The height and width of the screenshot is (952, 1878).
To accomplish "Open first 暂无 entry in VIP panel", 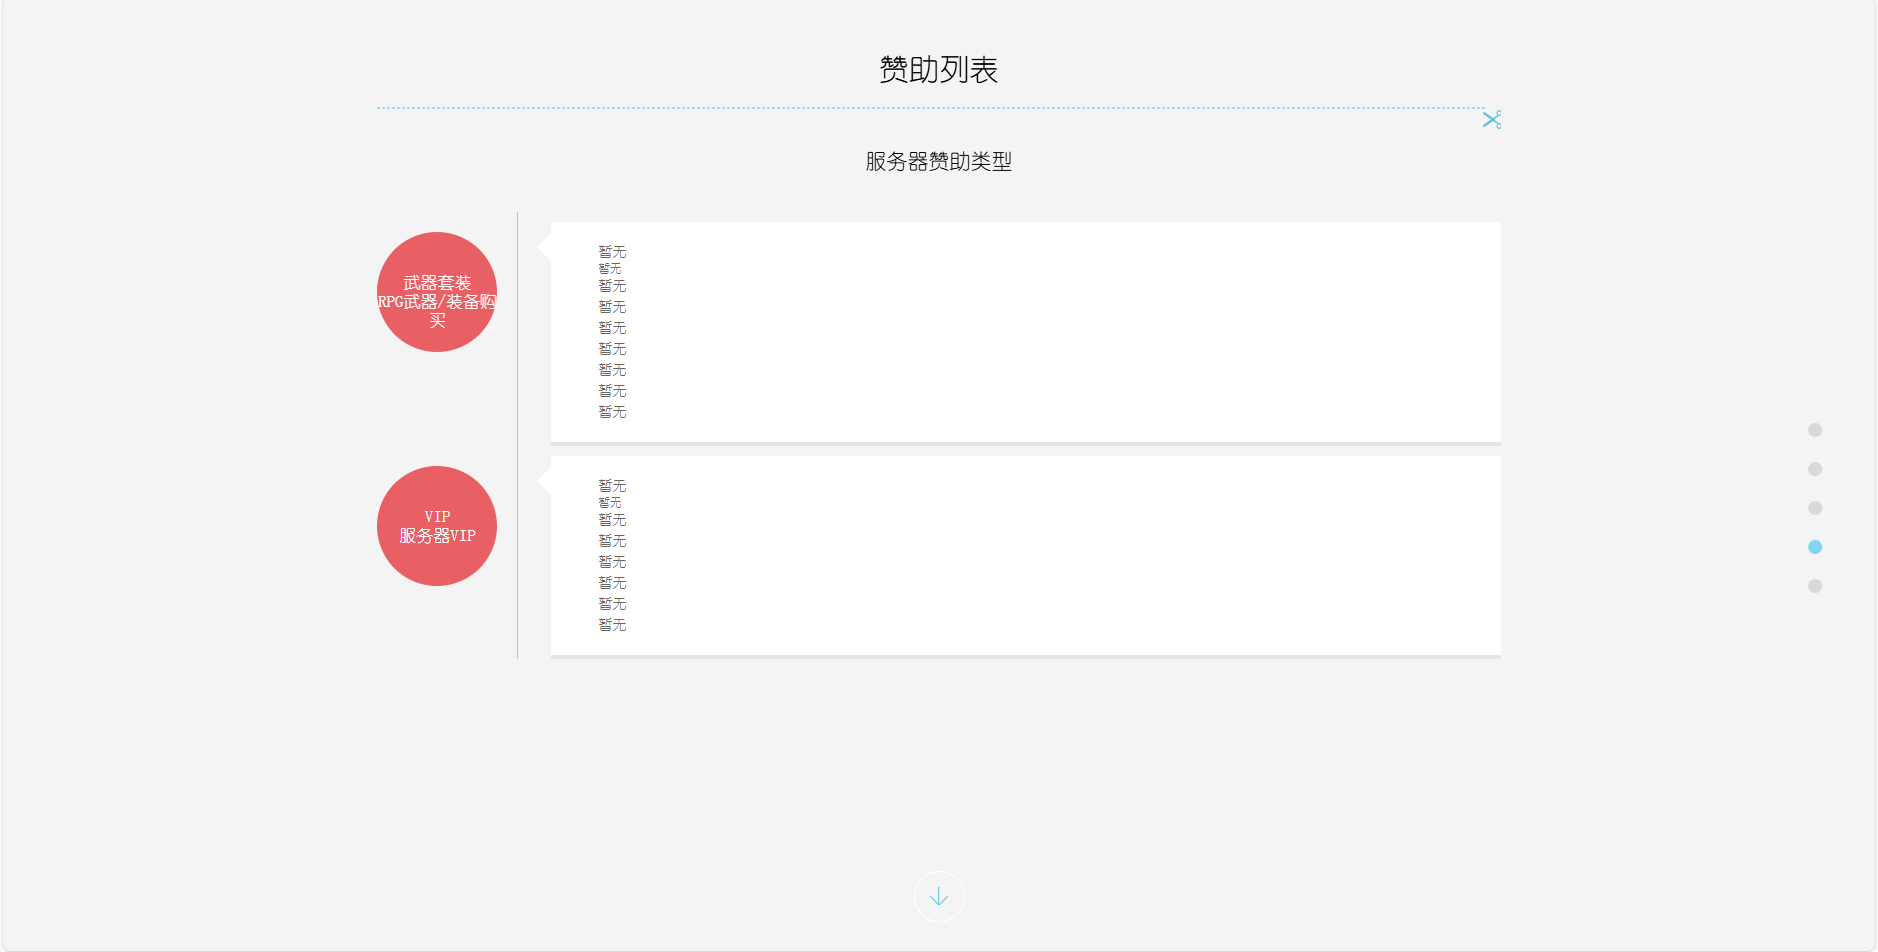I will click(612, 486).
